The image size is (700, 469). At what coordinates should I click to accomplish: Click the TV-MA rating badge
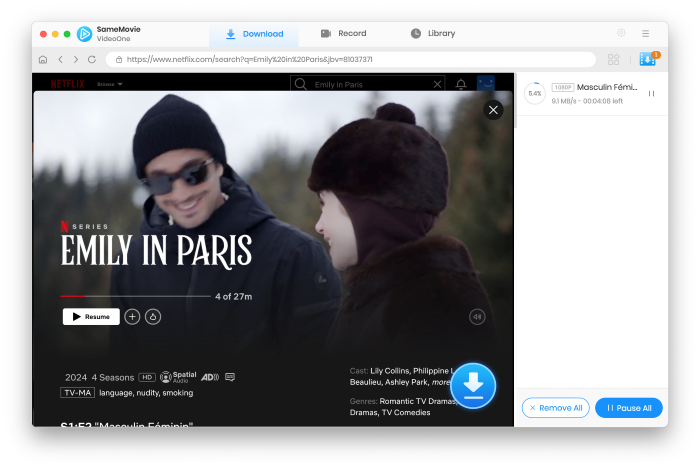77,393
